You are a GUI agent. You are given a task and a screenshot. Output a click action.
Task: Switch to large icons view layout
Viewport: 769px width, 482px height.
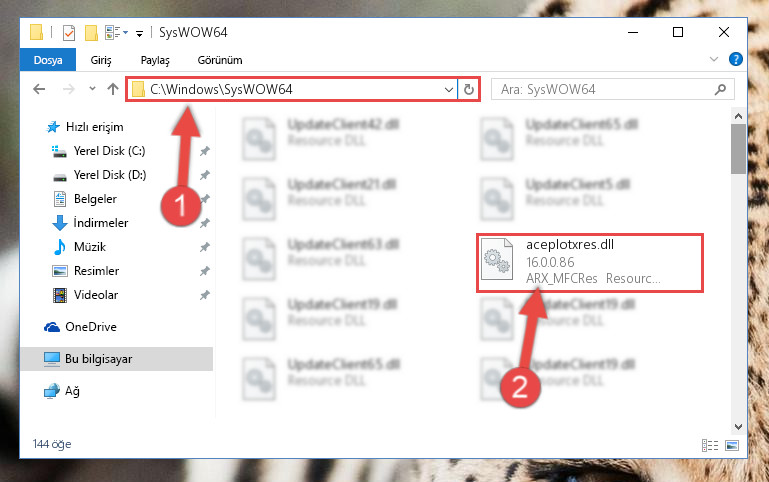coord(732,445)
